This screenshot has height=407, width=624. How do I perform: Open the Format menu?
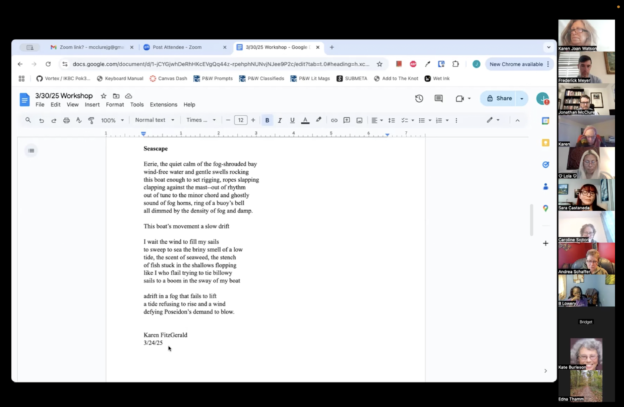tap(115, 104)
